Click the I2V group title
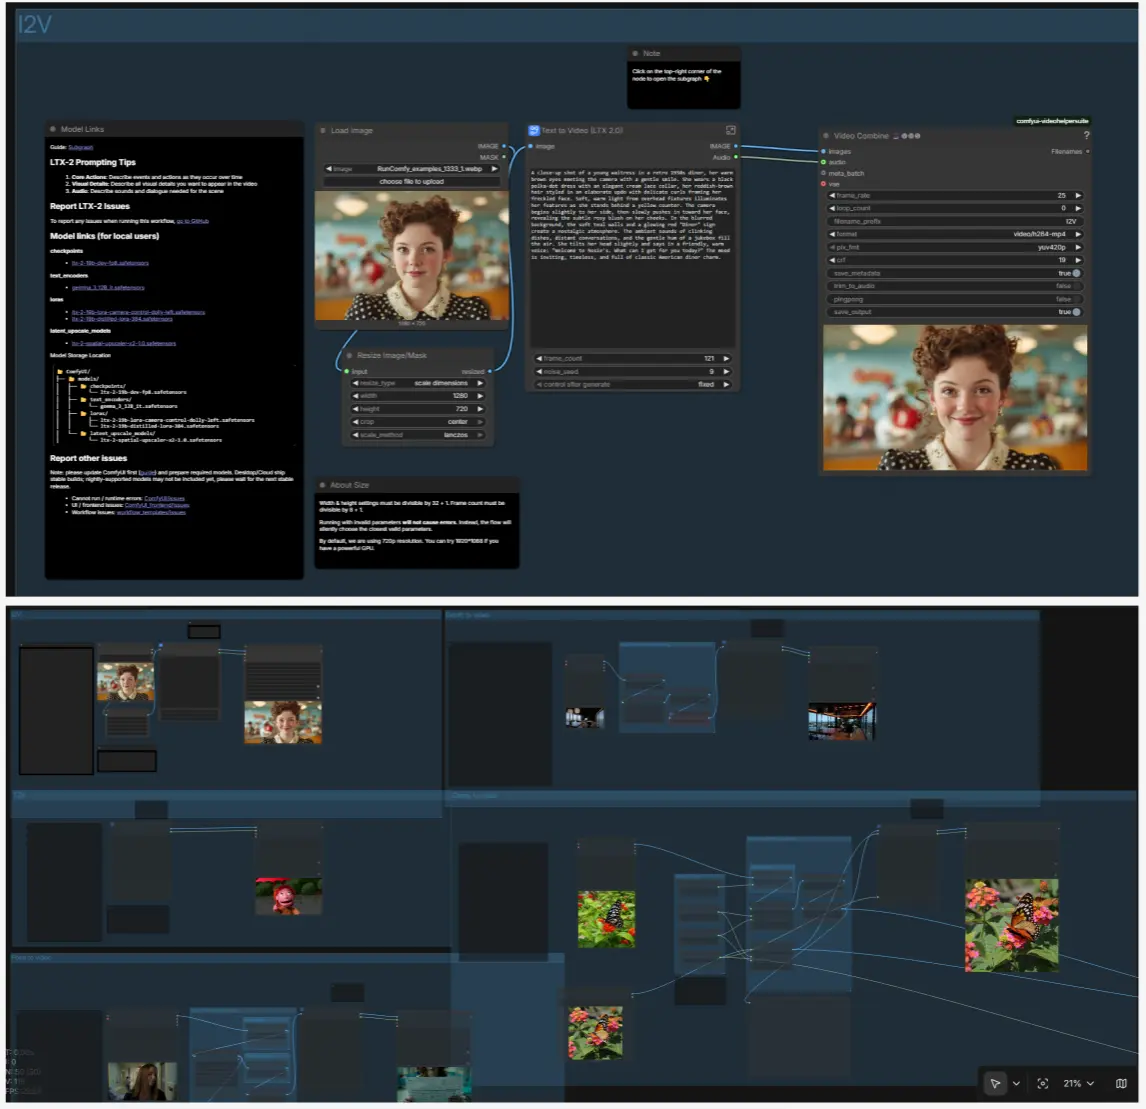This screenshot has height=1109, width=1146. (34, 25)
